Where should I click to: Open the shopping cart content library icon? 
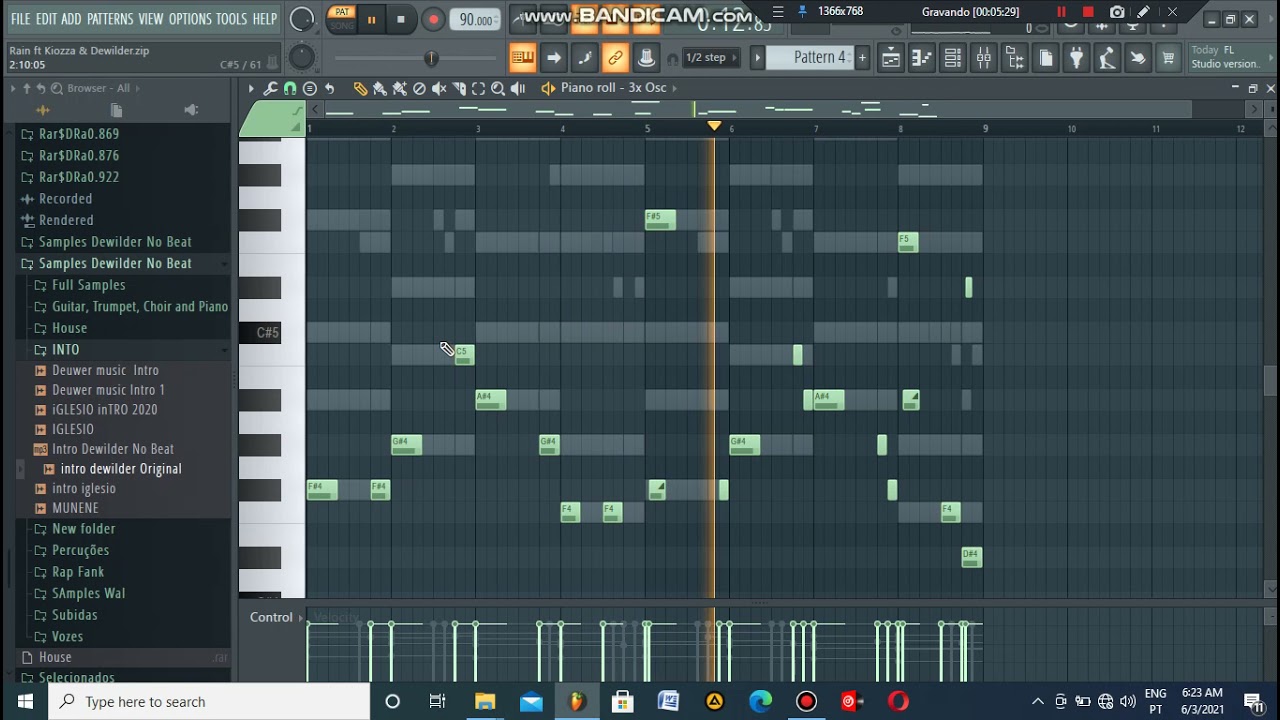tap(1168, 58)
